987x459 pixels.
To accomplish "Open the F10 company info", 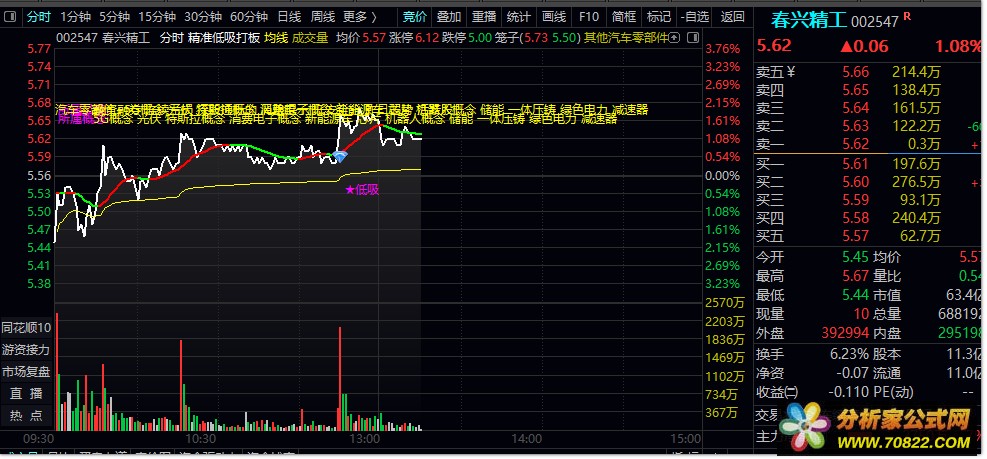I will [x=589, y=17].
